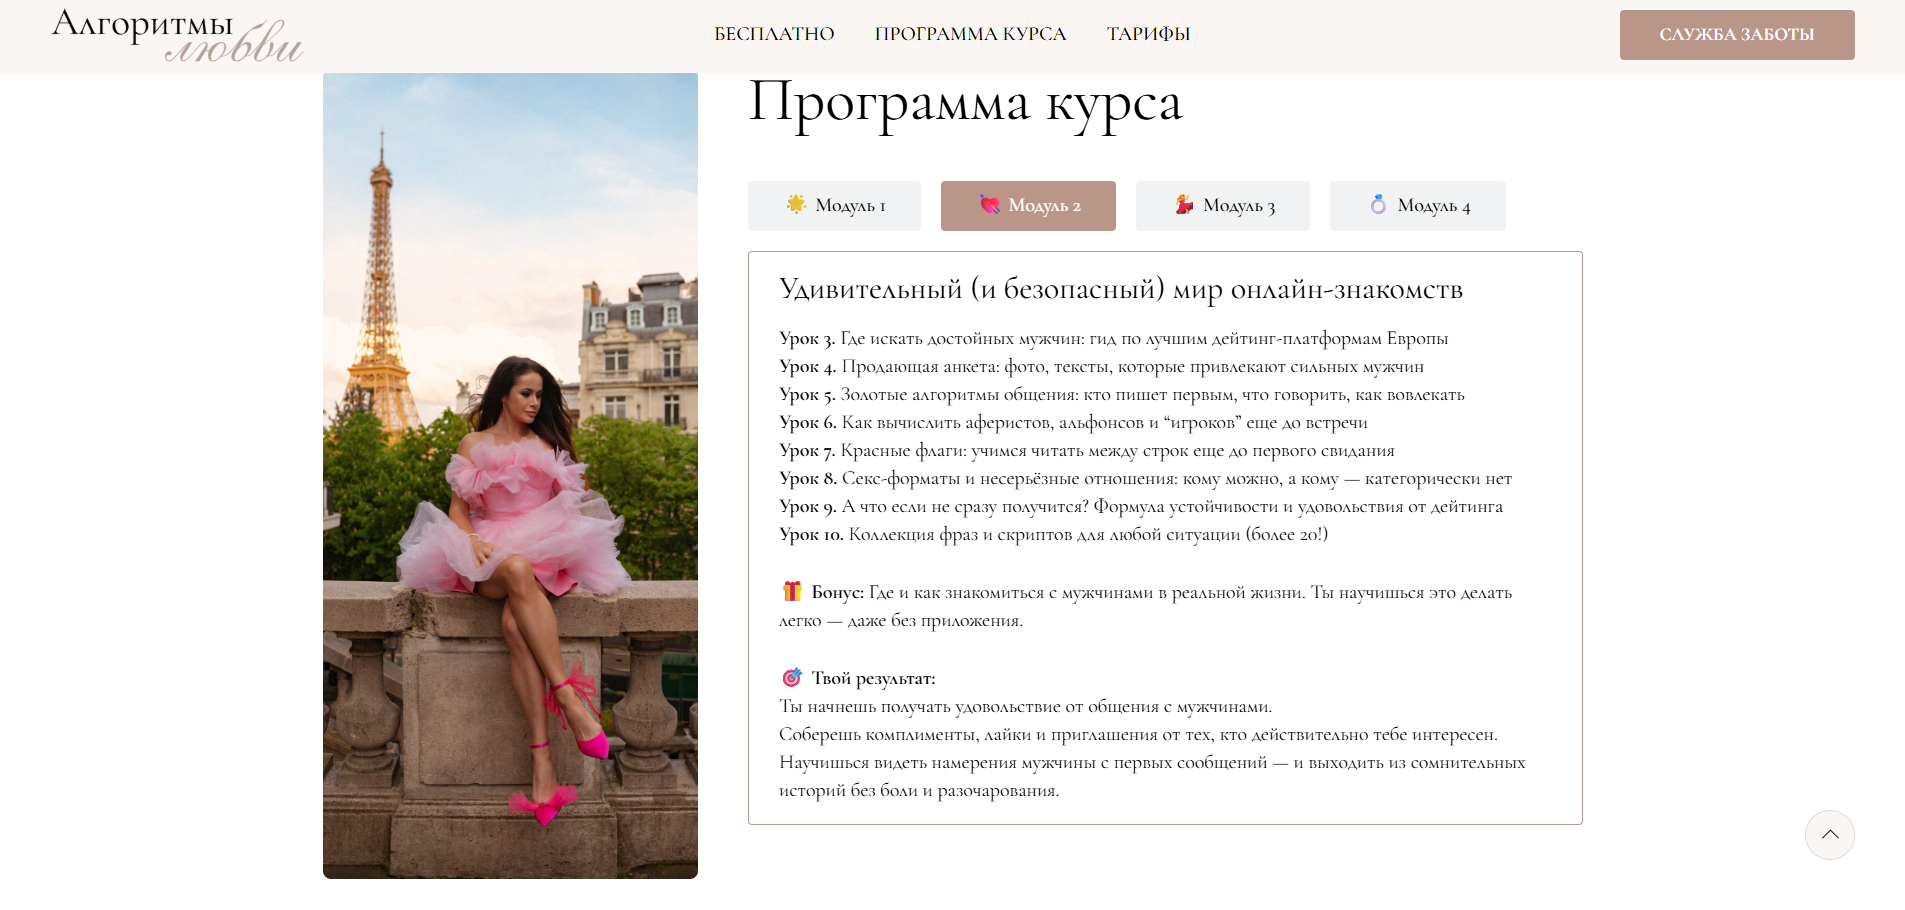Screen dimensions: 1905x910
Task: Click the ring icon on Модуль 4
Action: point(1378,204)
